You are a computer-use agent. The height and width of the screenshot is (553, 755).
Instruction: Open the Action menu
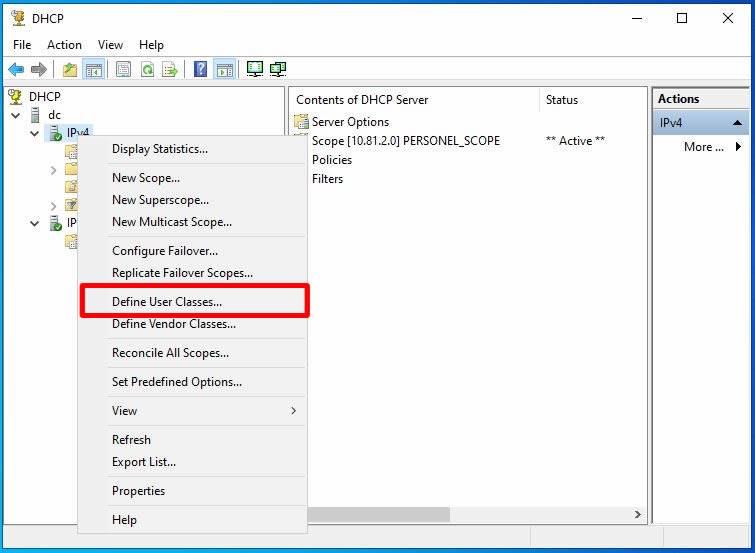point(64,45)
